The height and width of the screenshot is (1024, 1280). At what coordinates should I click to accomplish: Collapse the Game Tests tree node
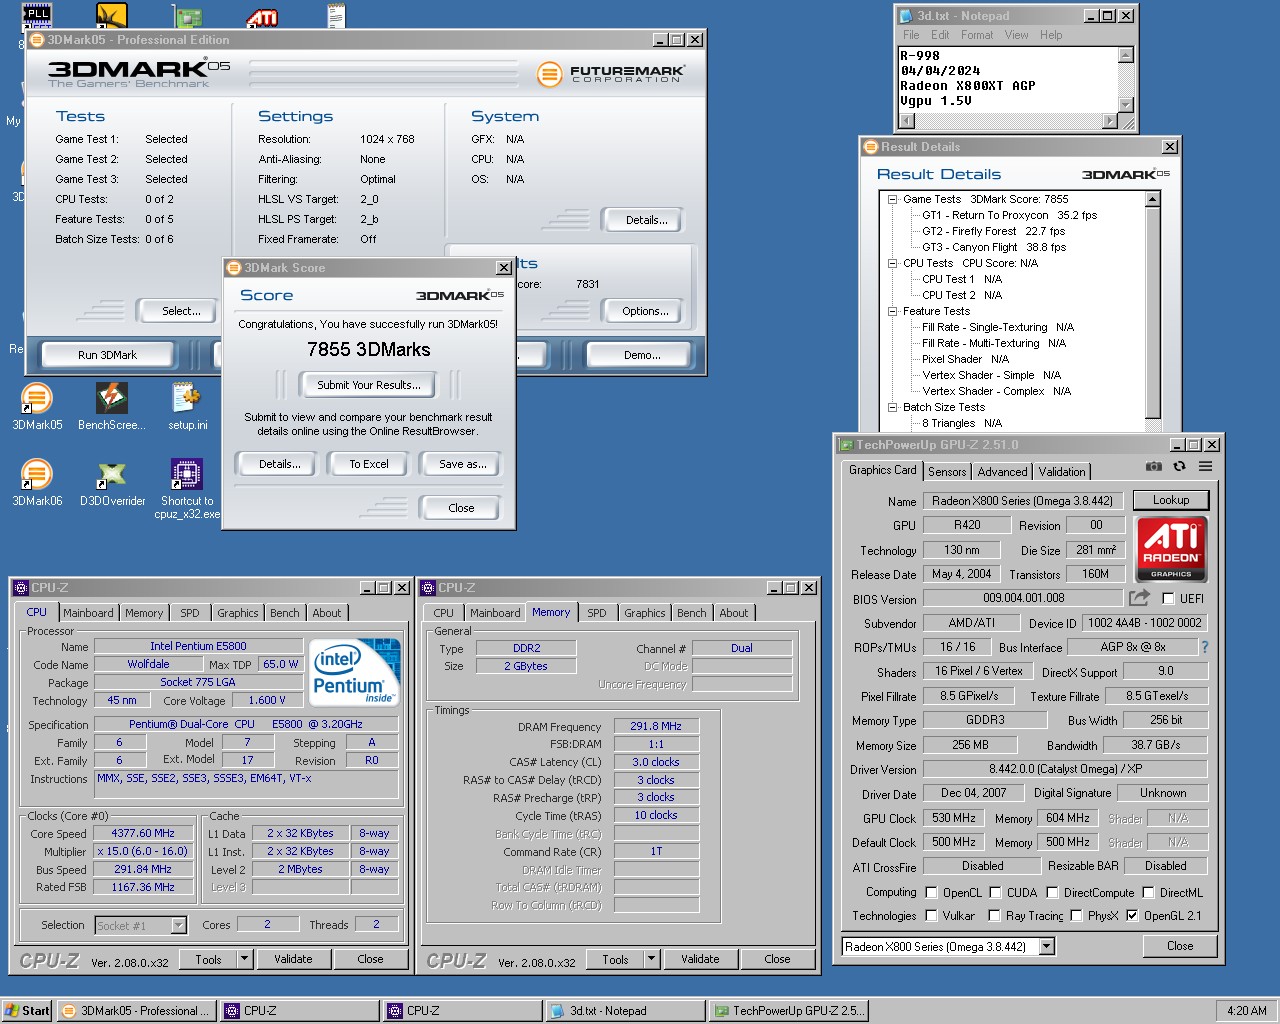pyautogui.click(x=892, y=199)
